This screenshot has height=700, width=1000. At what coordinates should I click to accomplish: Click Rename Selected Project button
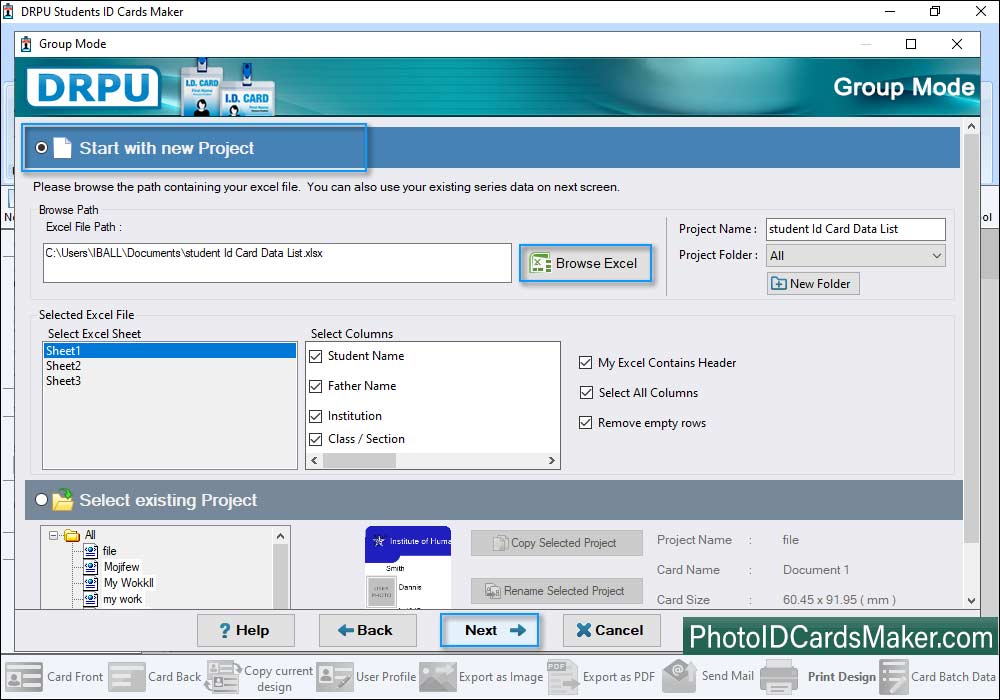tap(557, 591)
